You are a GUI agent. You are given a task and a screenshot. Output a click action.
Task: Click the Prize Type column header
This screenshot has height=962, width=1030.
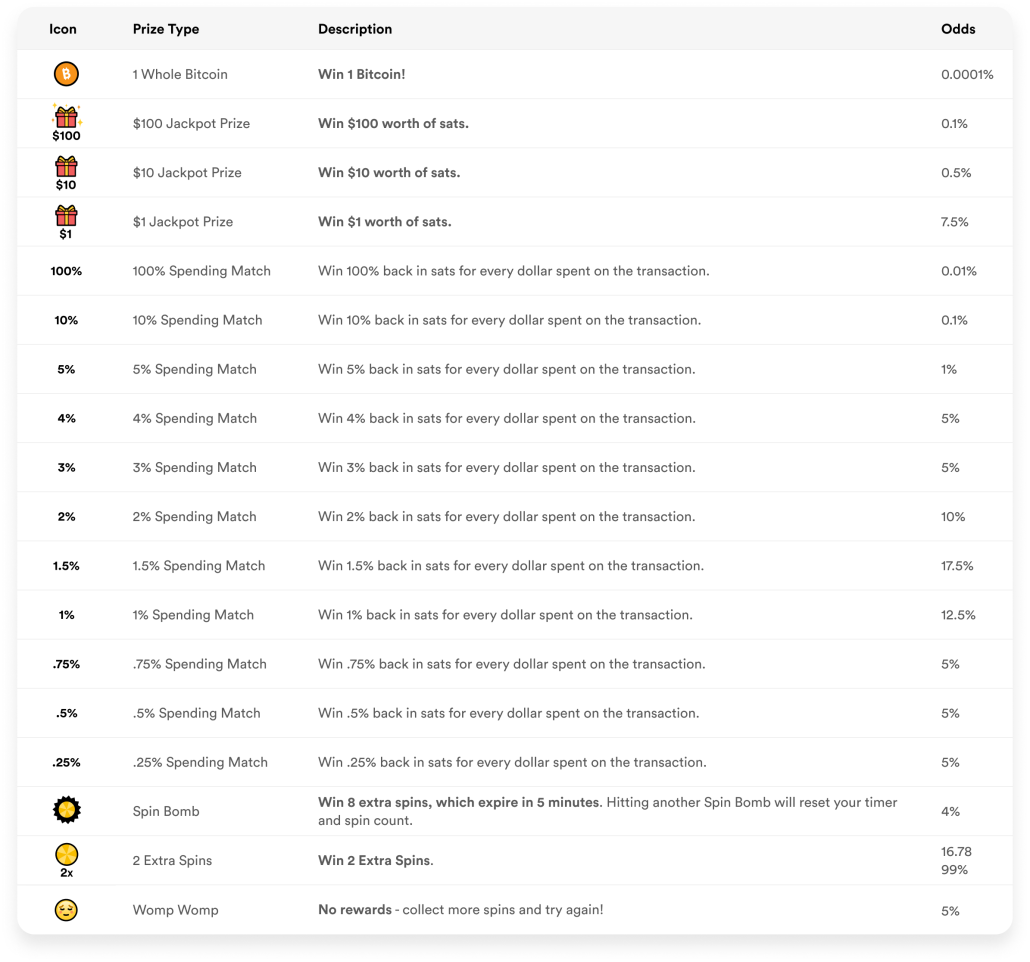pyautogui.click(x=166, y=29)
